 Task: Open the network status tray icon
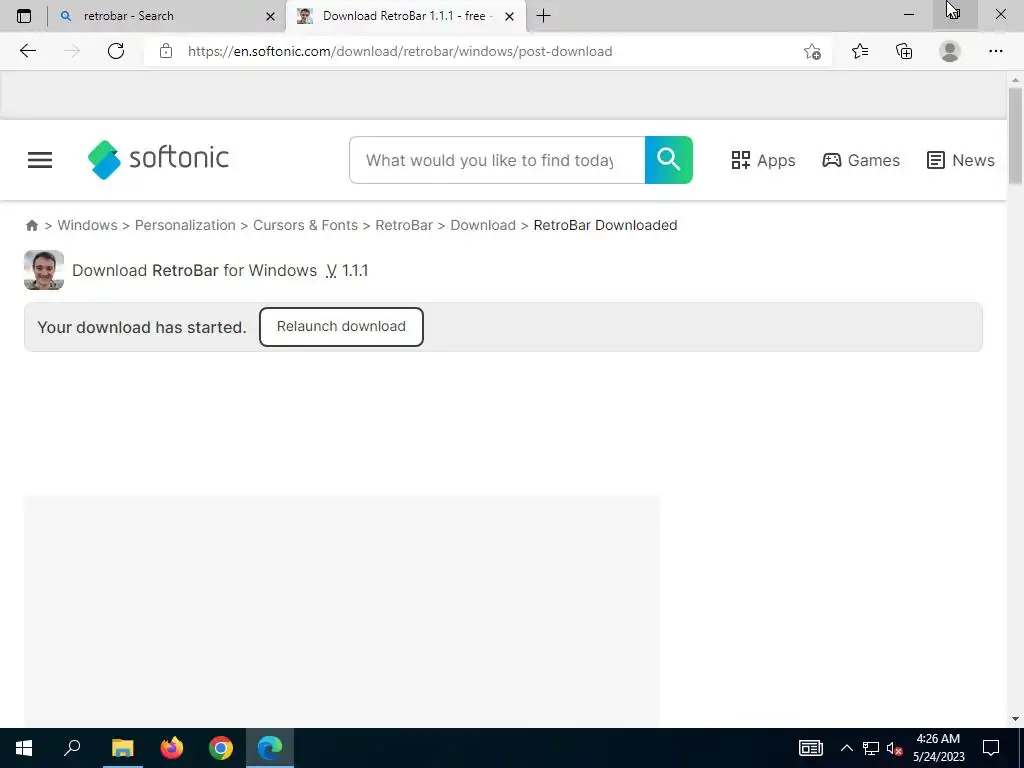(871, 748)
